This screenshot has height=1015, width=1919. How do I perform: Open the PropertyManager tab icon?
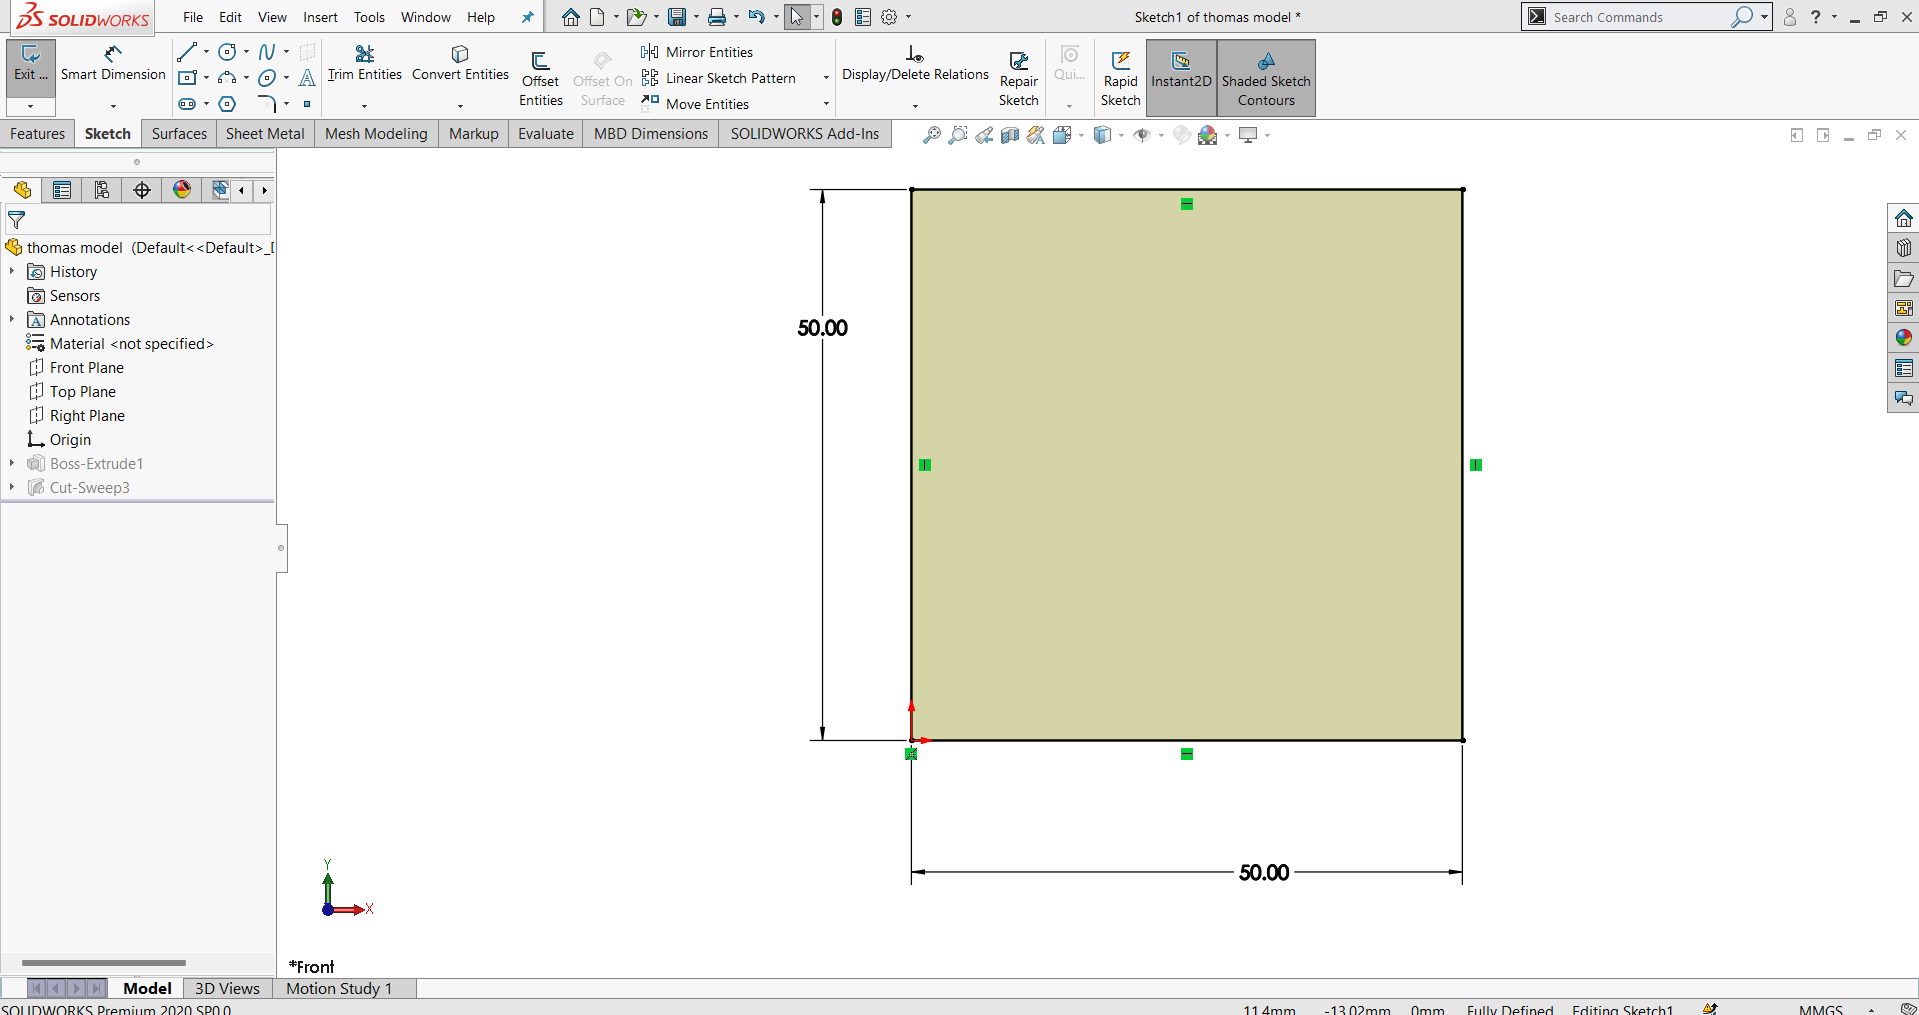62,190
